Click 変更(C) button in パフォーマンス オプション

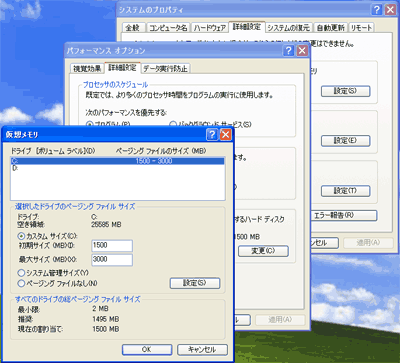[263, 251]
